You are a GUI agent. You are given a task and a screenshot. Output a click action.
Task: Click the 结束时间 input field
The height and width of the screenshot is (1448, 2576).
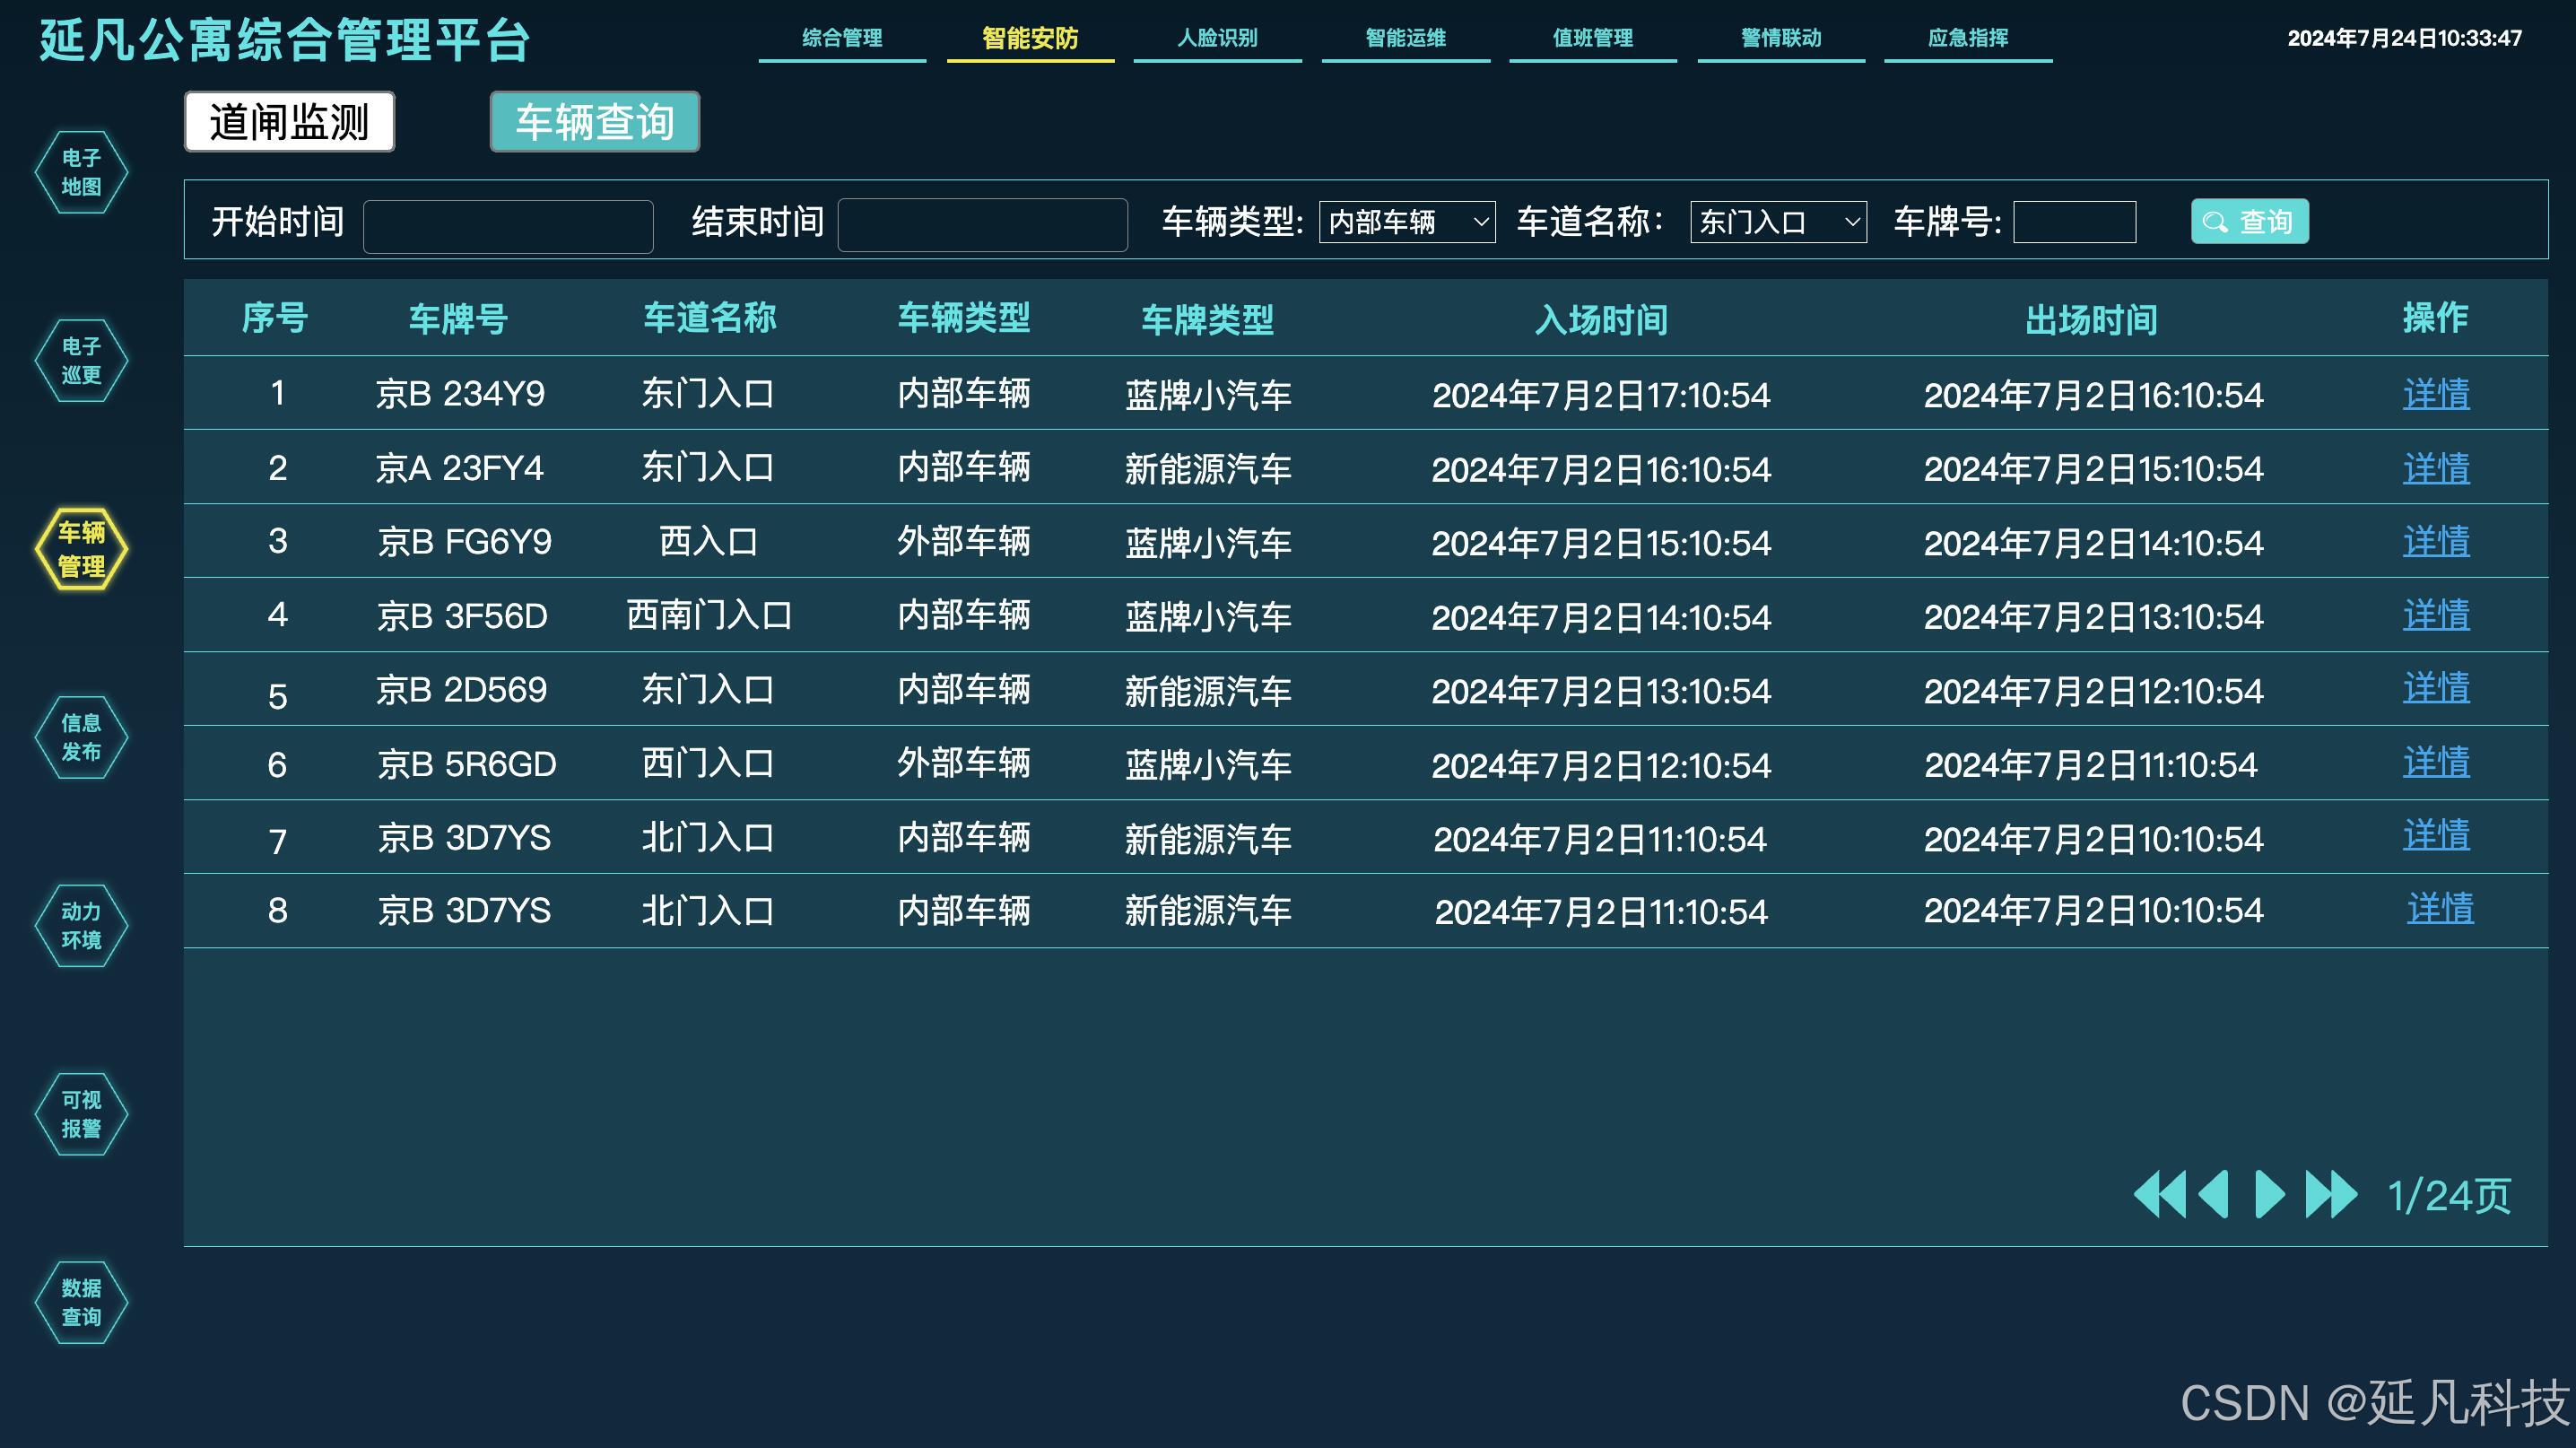[982, 225]
